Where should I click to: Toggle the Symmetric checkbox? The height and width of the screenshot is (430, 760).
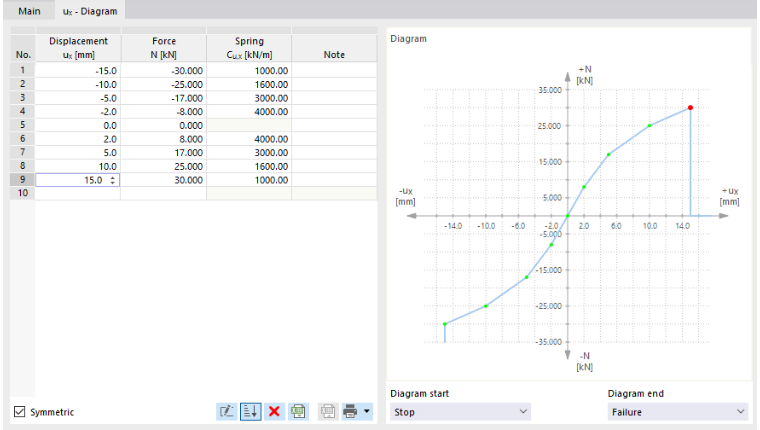tap(19, 412)
